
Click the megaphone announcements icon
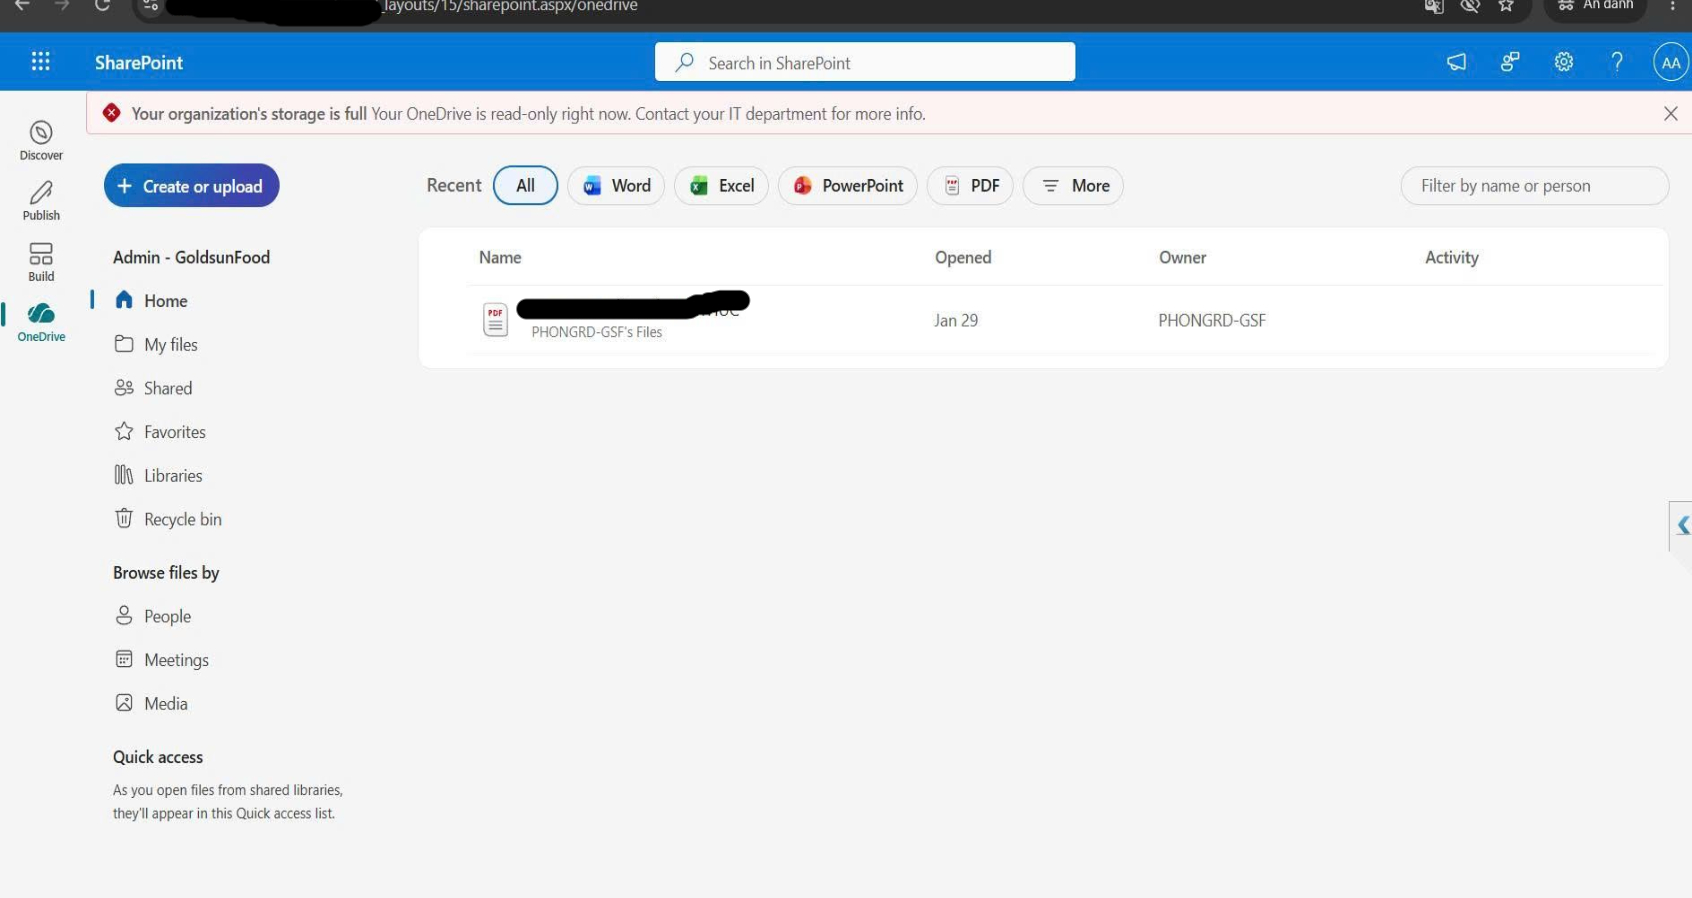tap(1457, 62)
